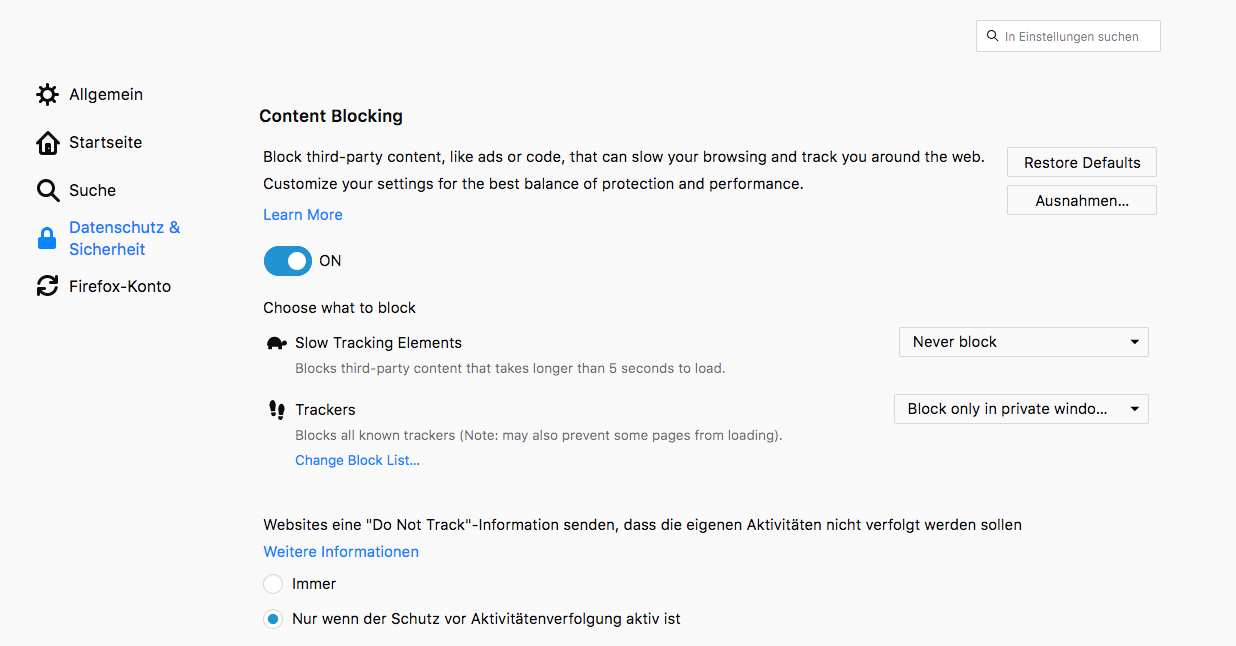Click the magnifier icon in settings search

pyautogui.click(x=992, y=36)
